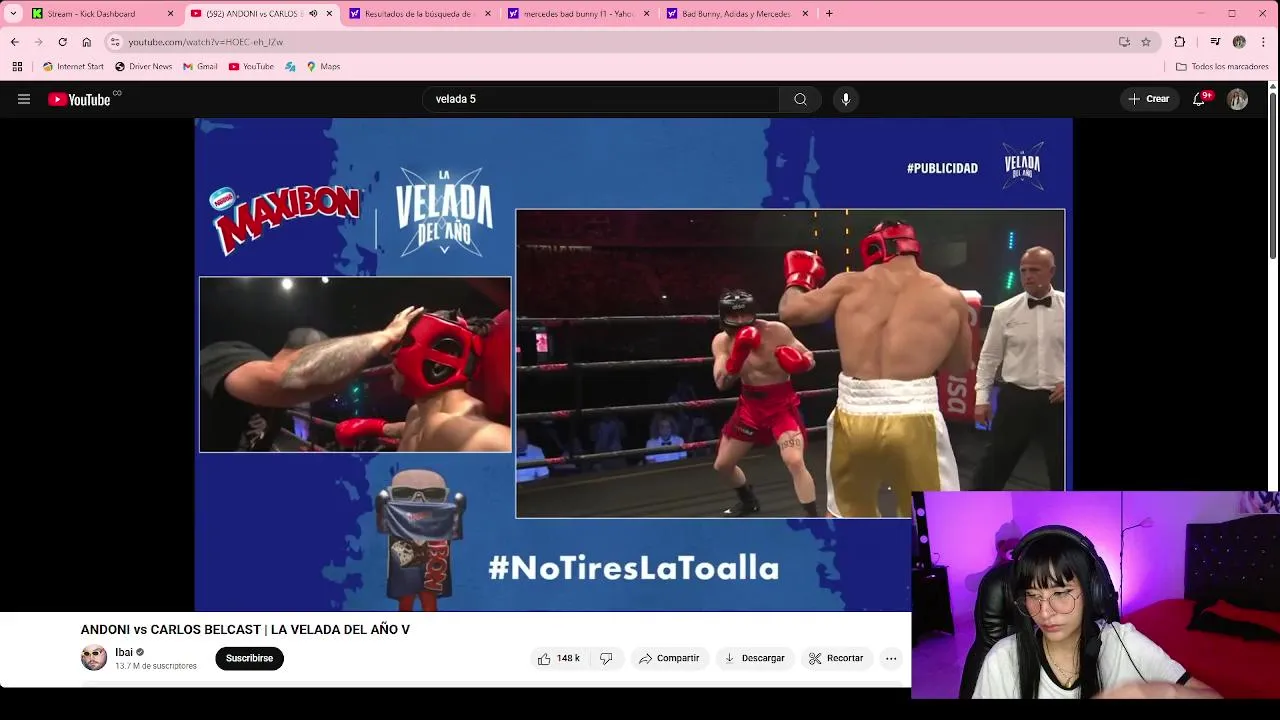1280x720 pixels.
Task: Expand the Todos los marcadores folder
Action: pyautogui.click(x=1222, y=67)
